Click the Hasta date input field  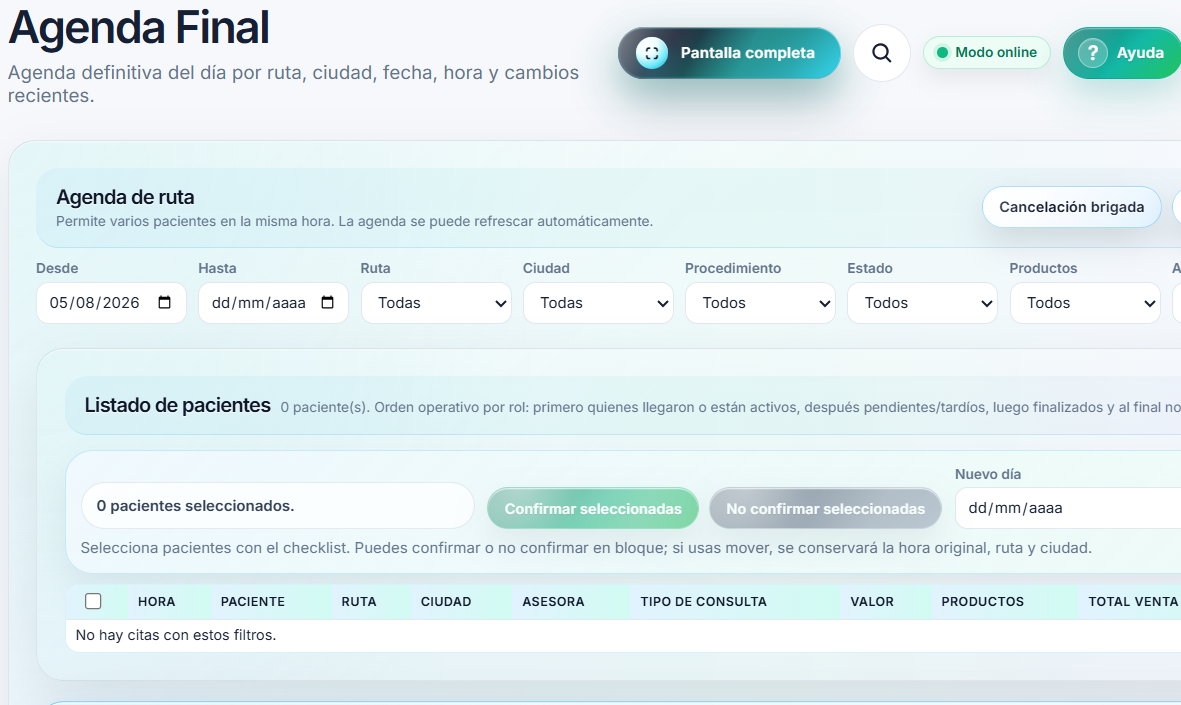coord(273,303)
